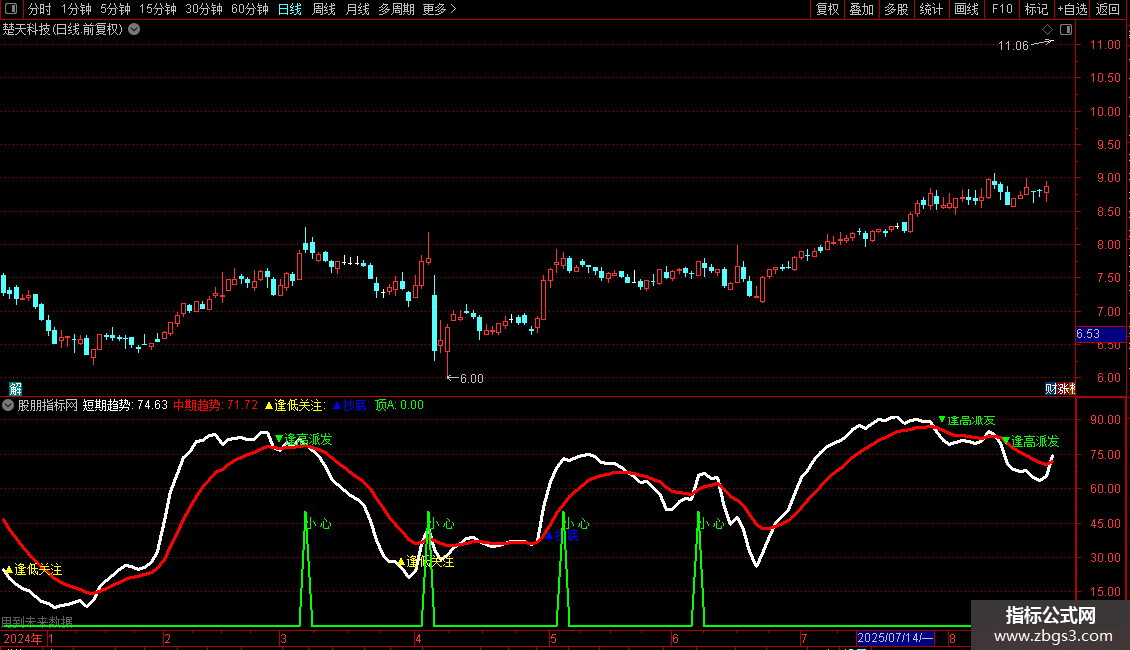
Task: Click month 3 on the time axis
Action: pyautogui.click(x=283, y=639)
